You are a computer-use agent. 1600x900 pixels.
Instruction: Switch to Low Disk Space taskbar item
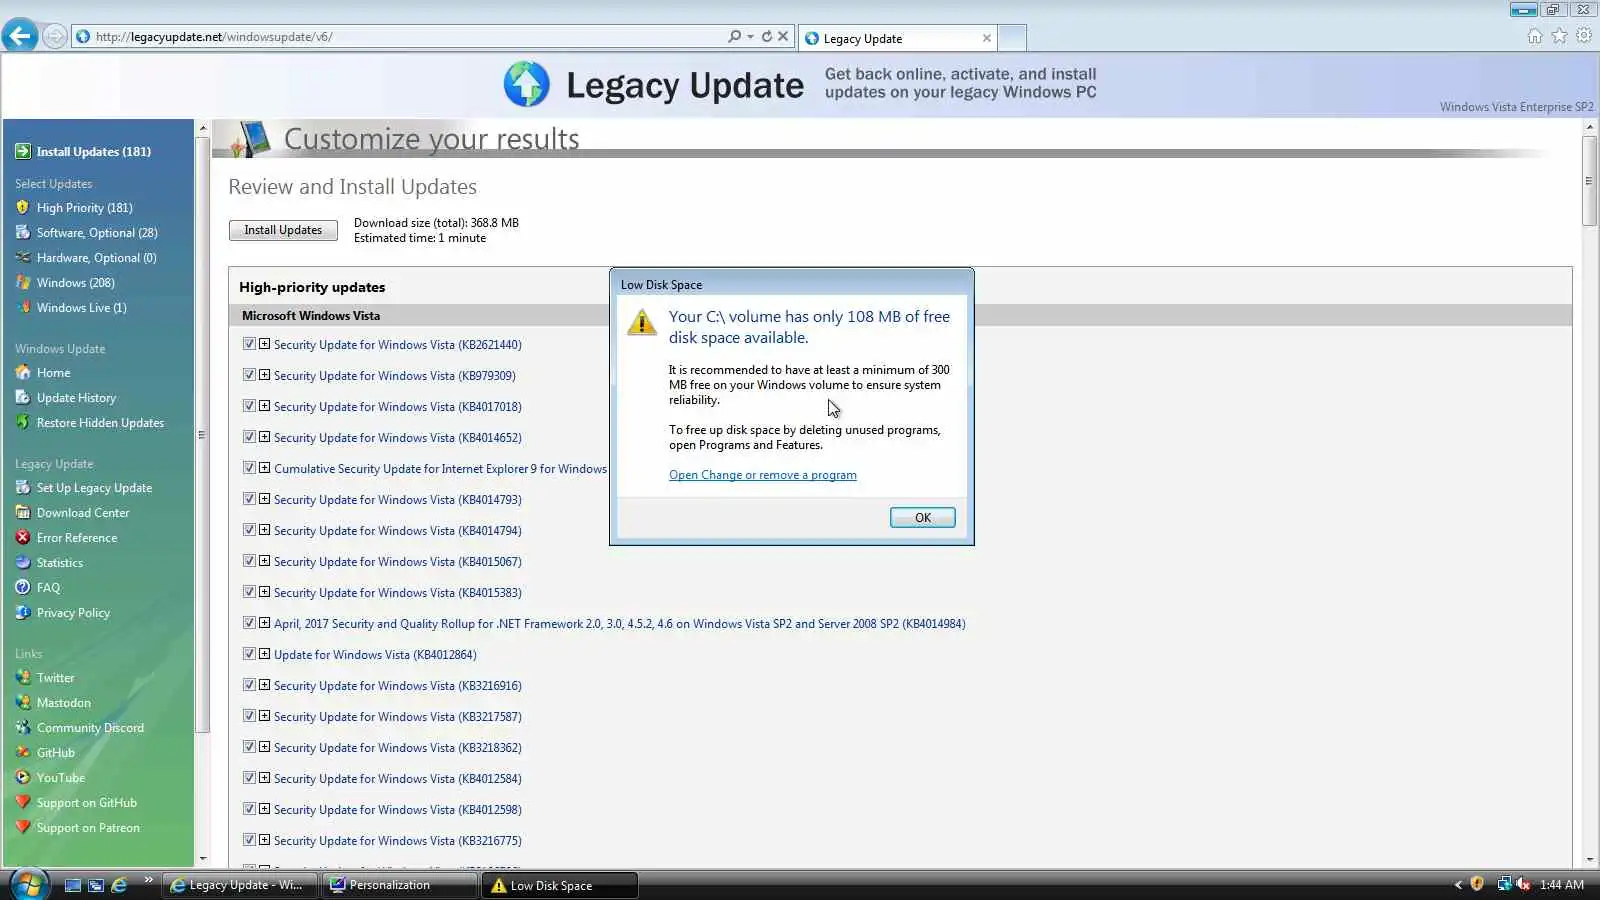[560, 885]
